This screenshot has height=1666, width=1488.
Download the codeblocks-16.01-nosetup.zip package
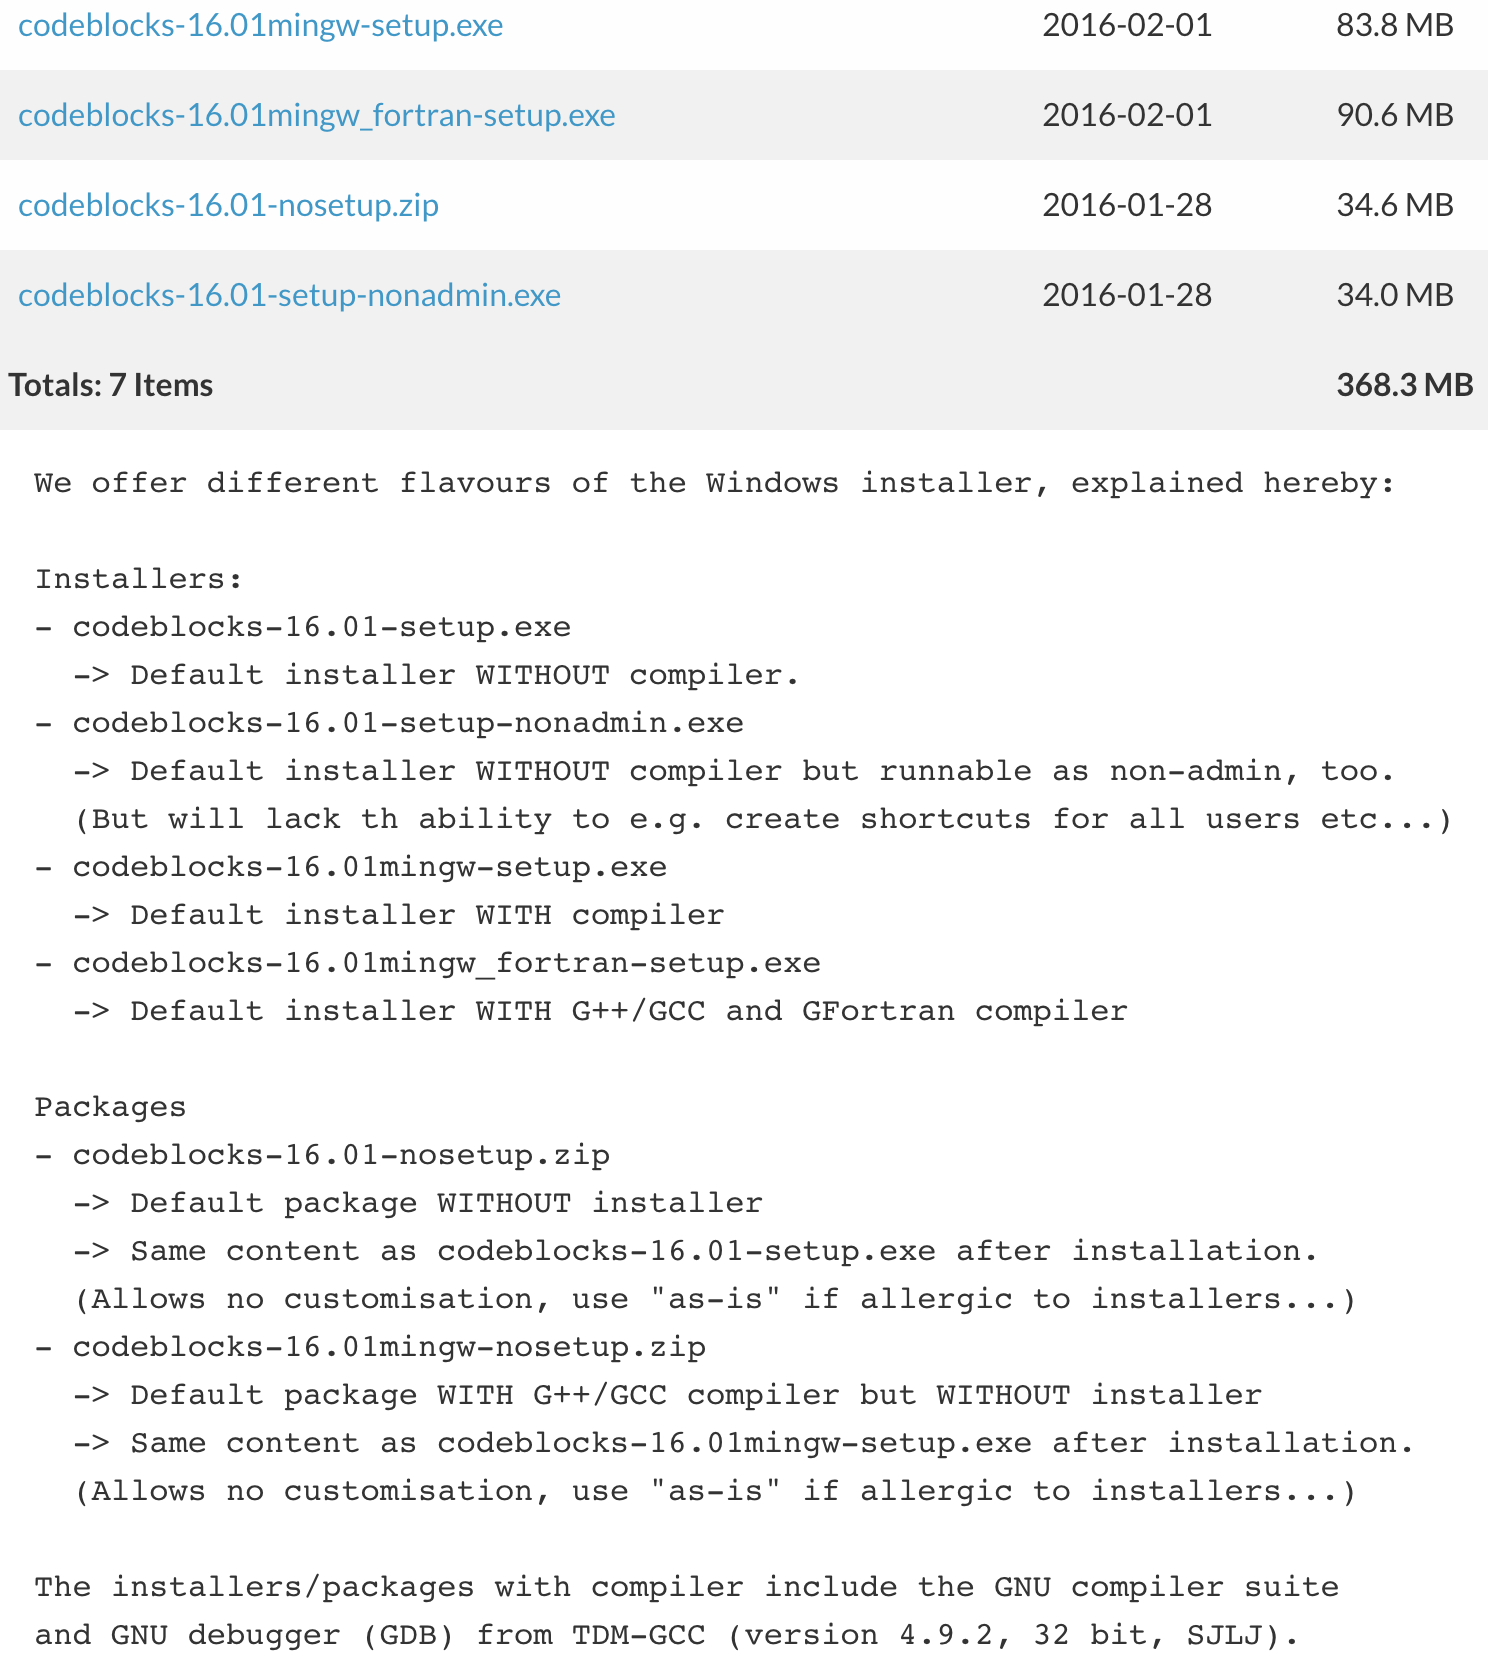(x=228, y=205)
